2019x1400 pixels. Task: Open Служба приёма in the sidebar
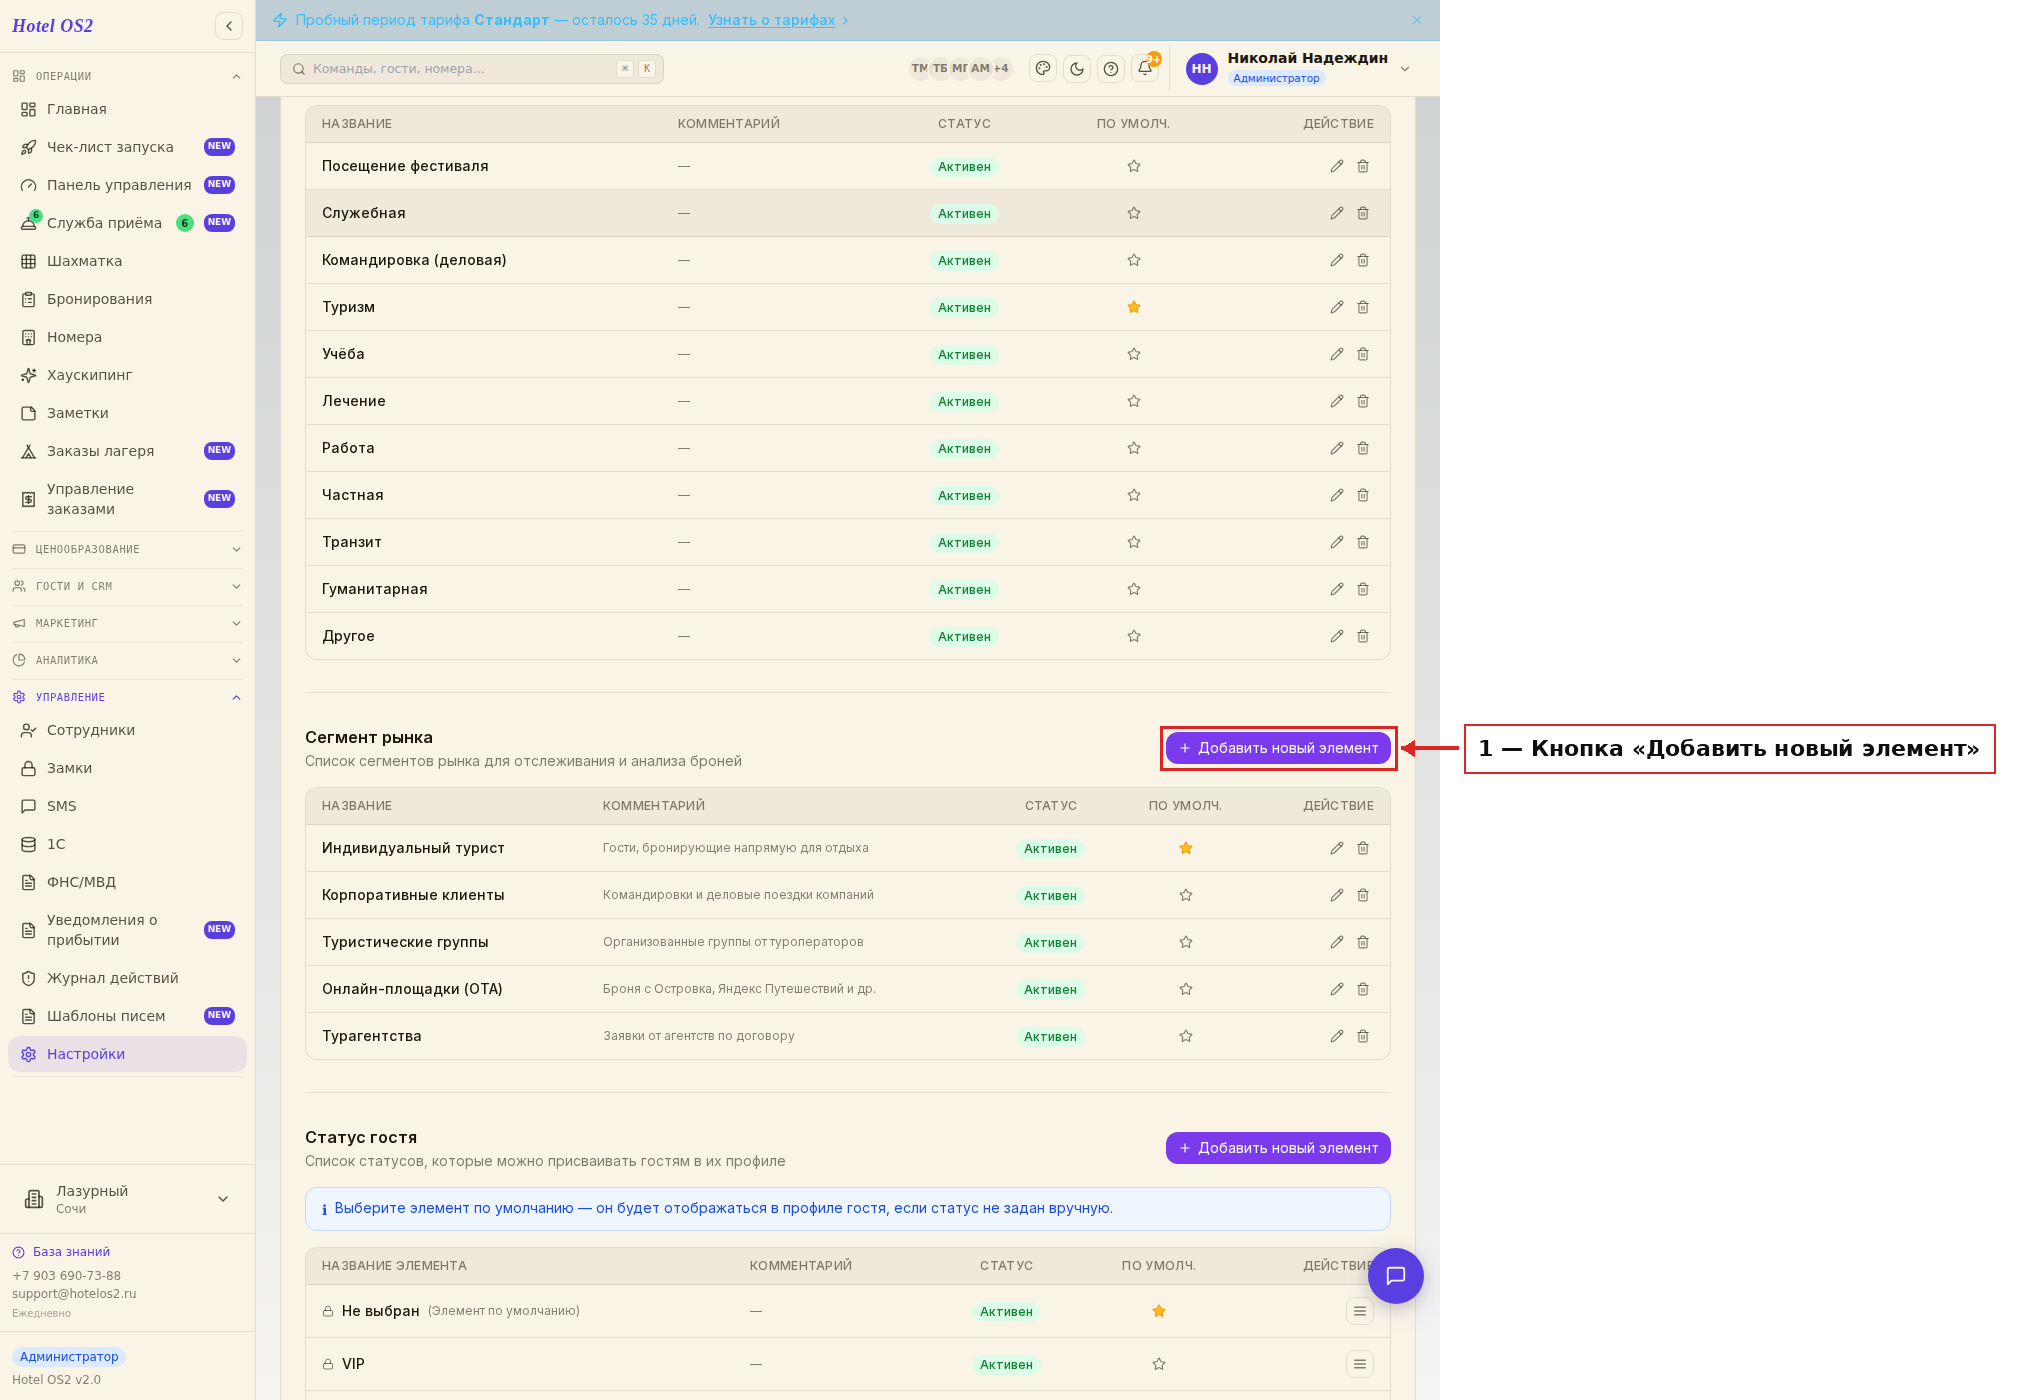(x=127, y=223)
